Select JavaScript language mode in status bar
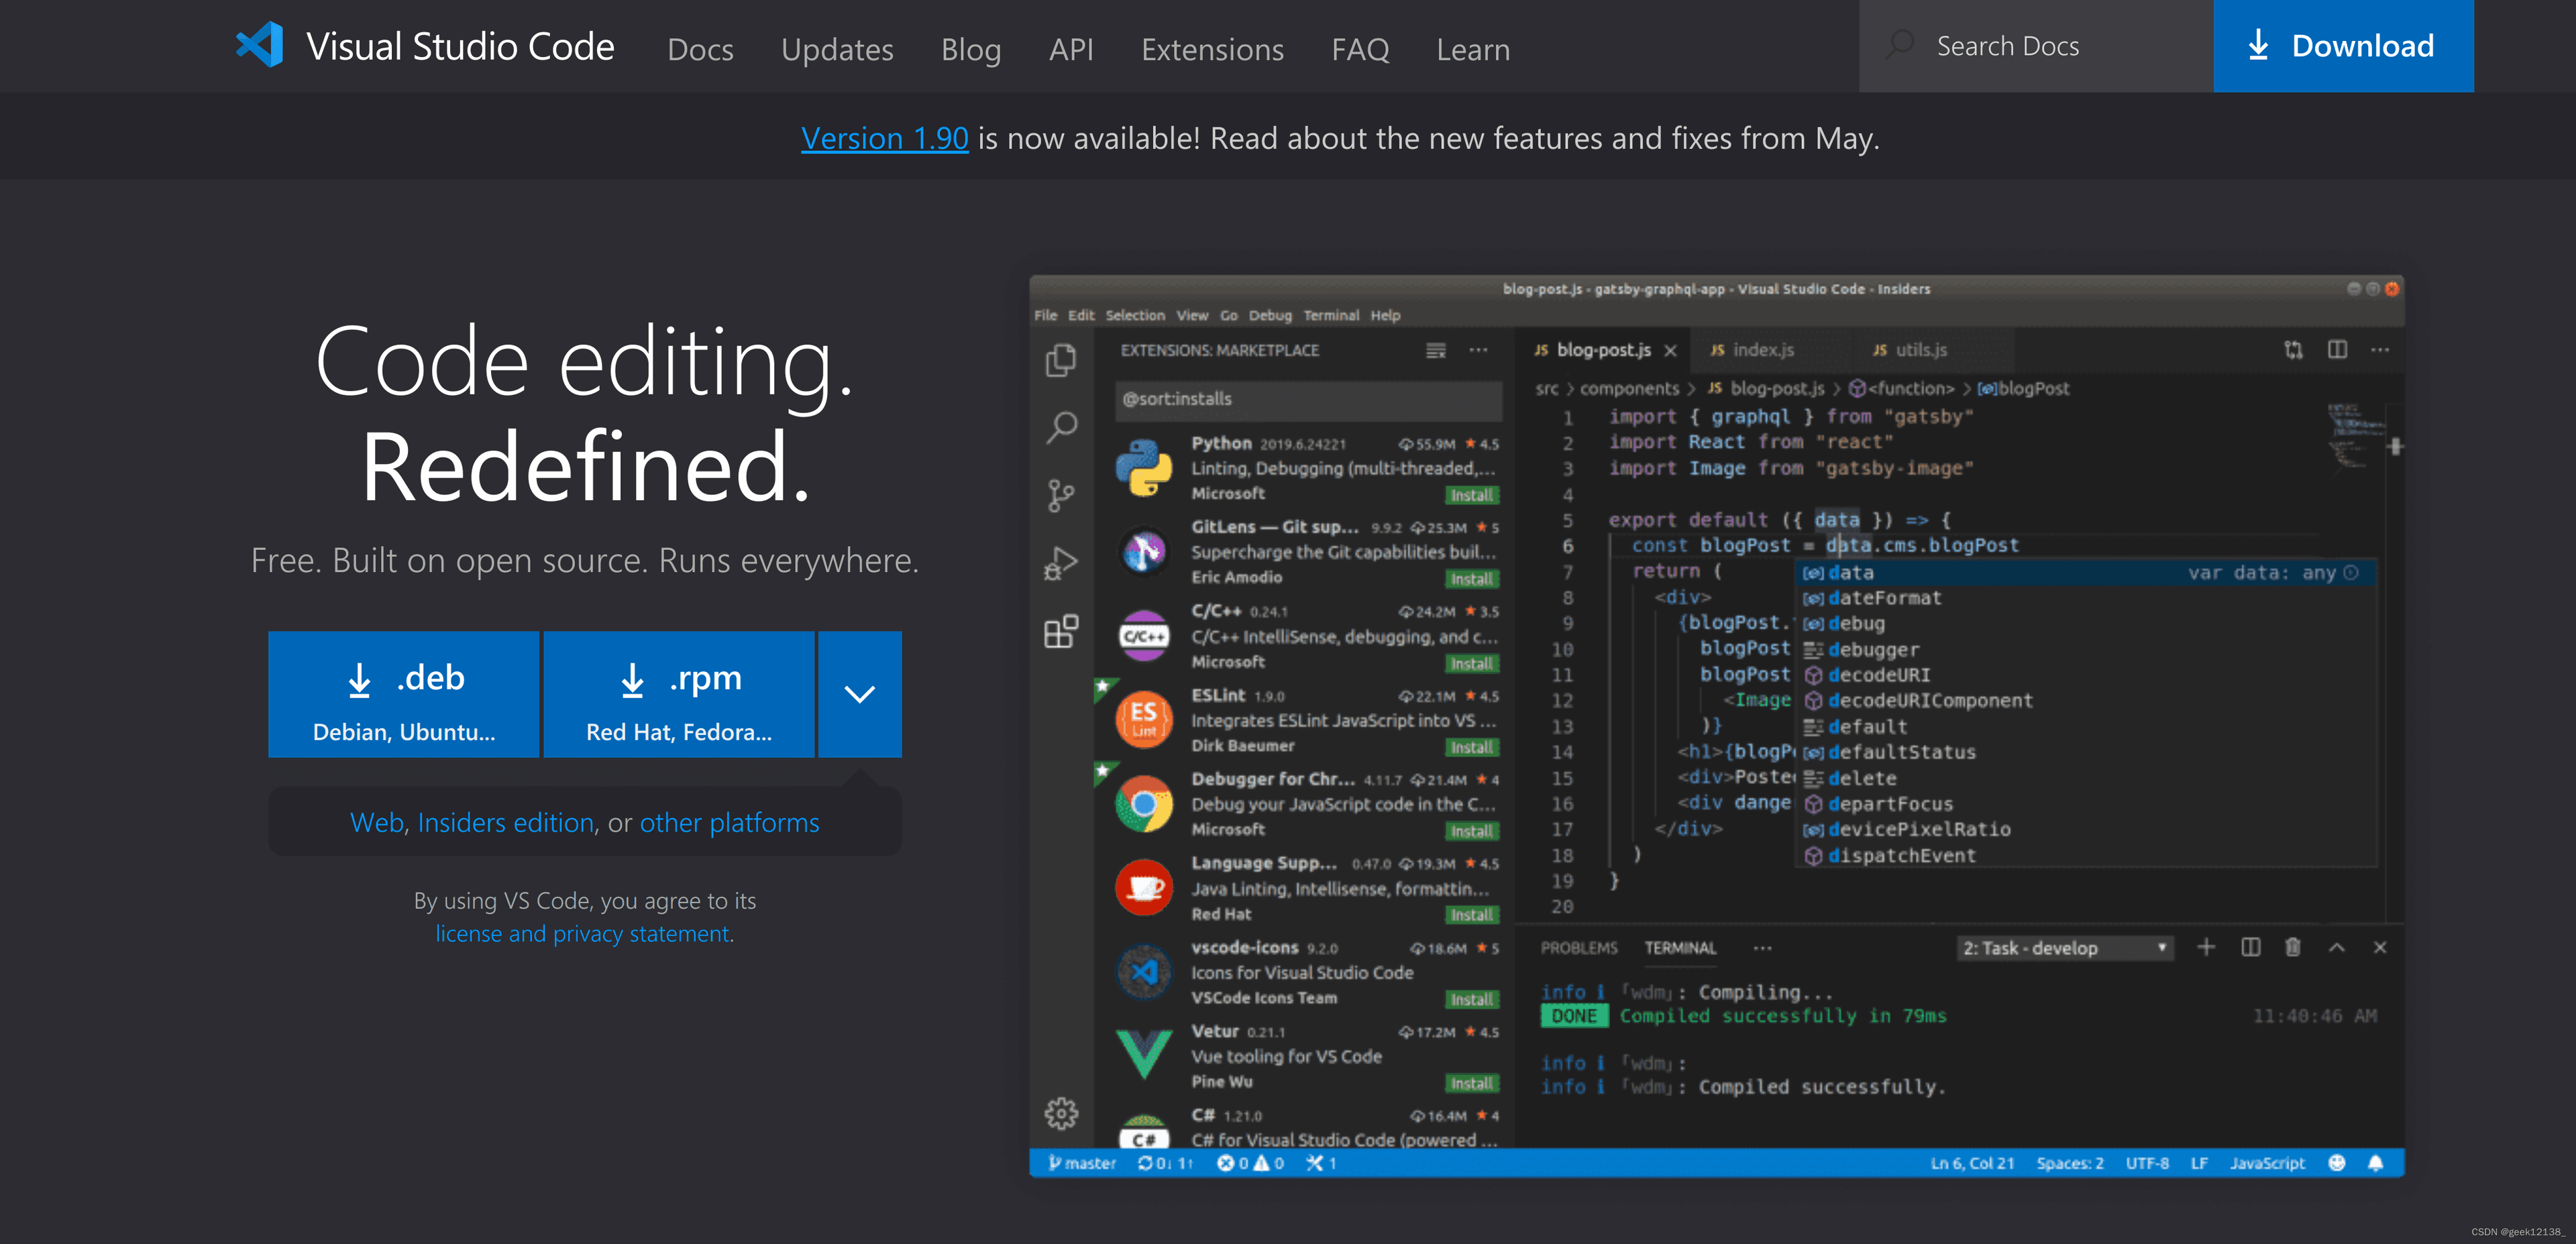 pyautogui.click(x=2267, y=1163)
